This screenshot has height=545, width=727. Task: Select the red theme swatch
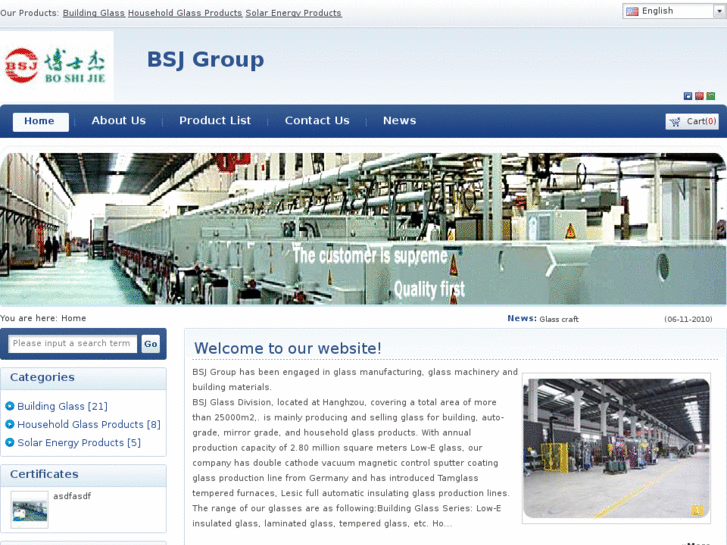pos(699,96)
